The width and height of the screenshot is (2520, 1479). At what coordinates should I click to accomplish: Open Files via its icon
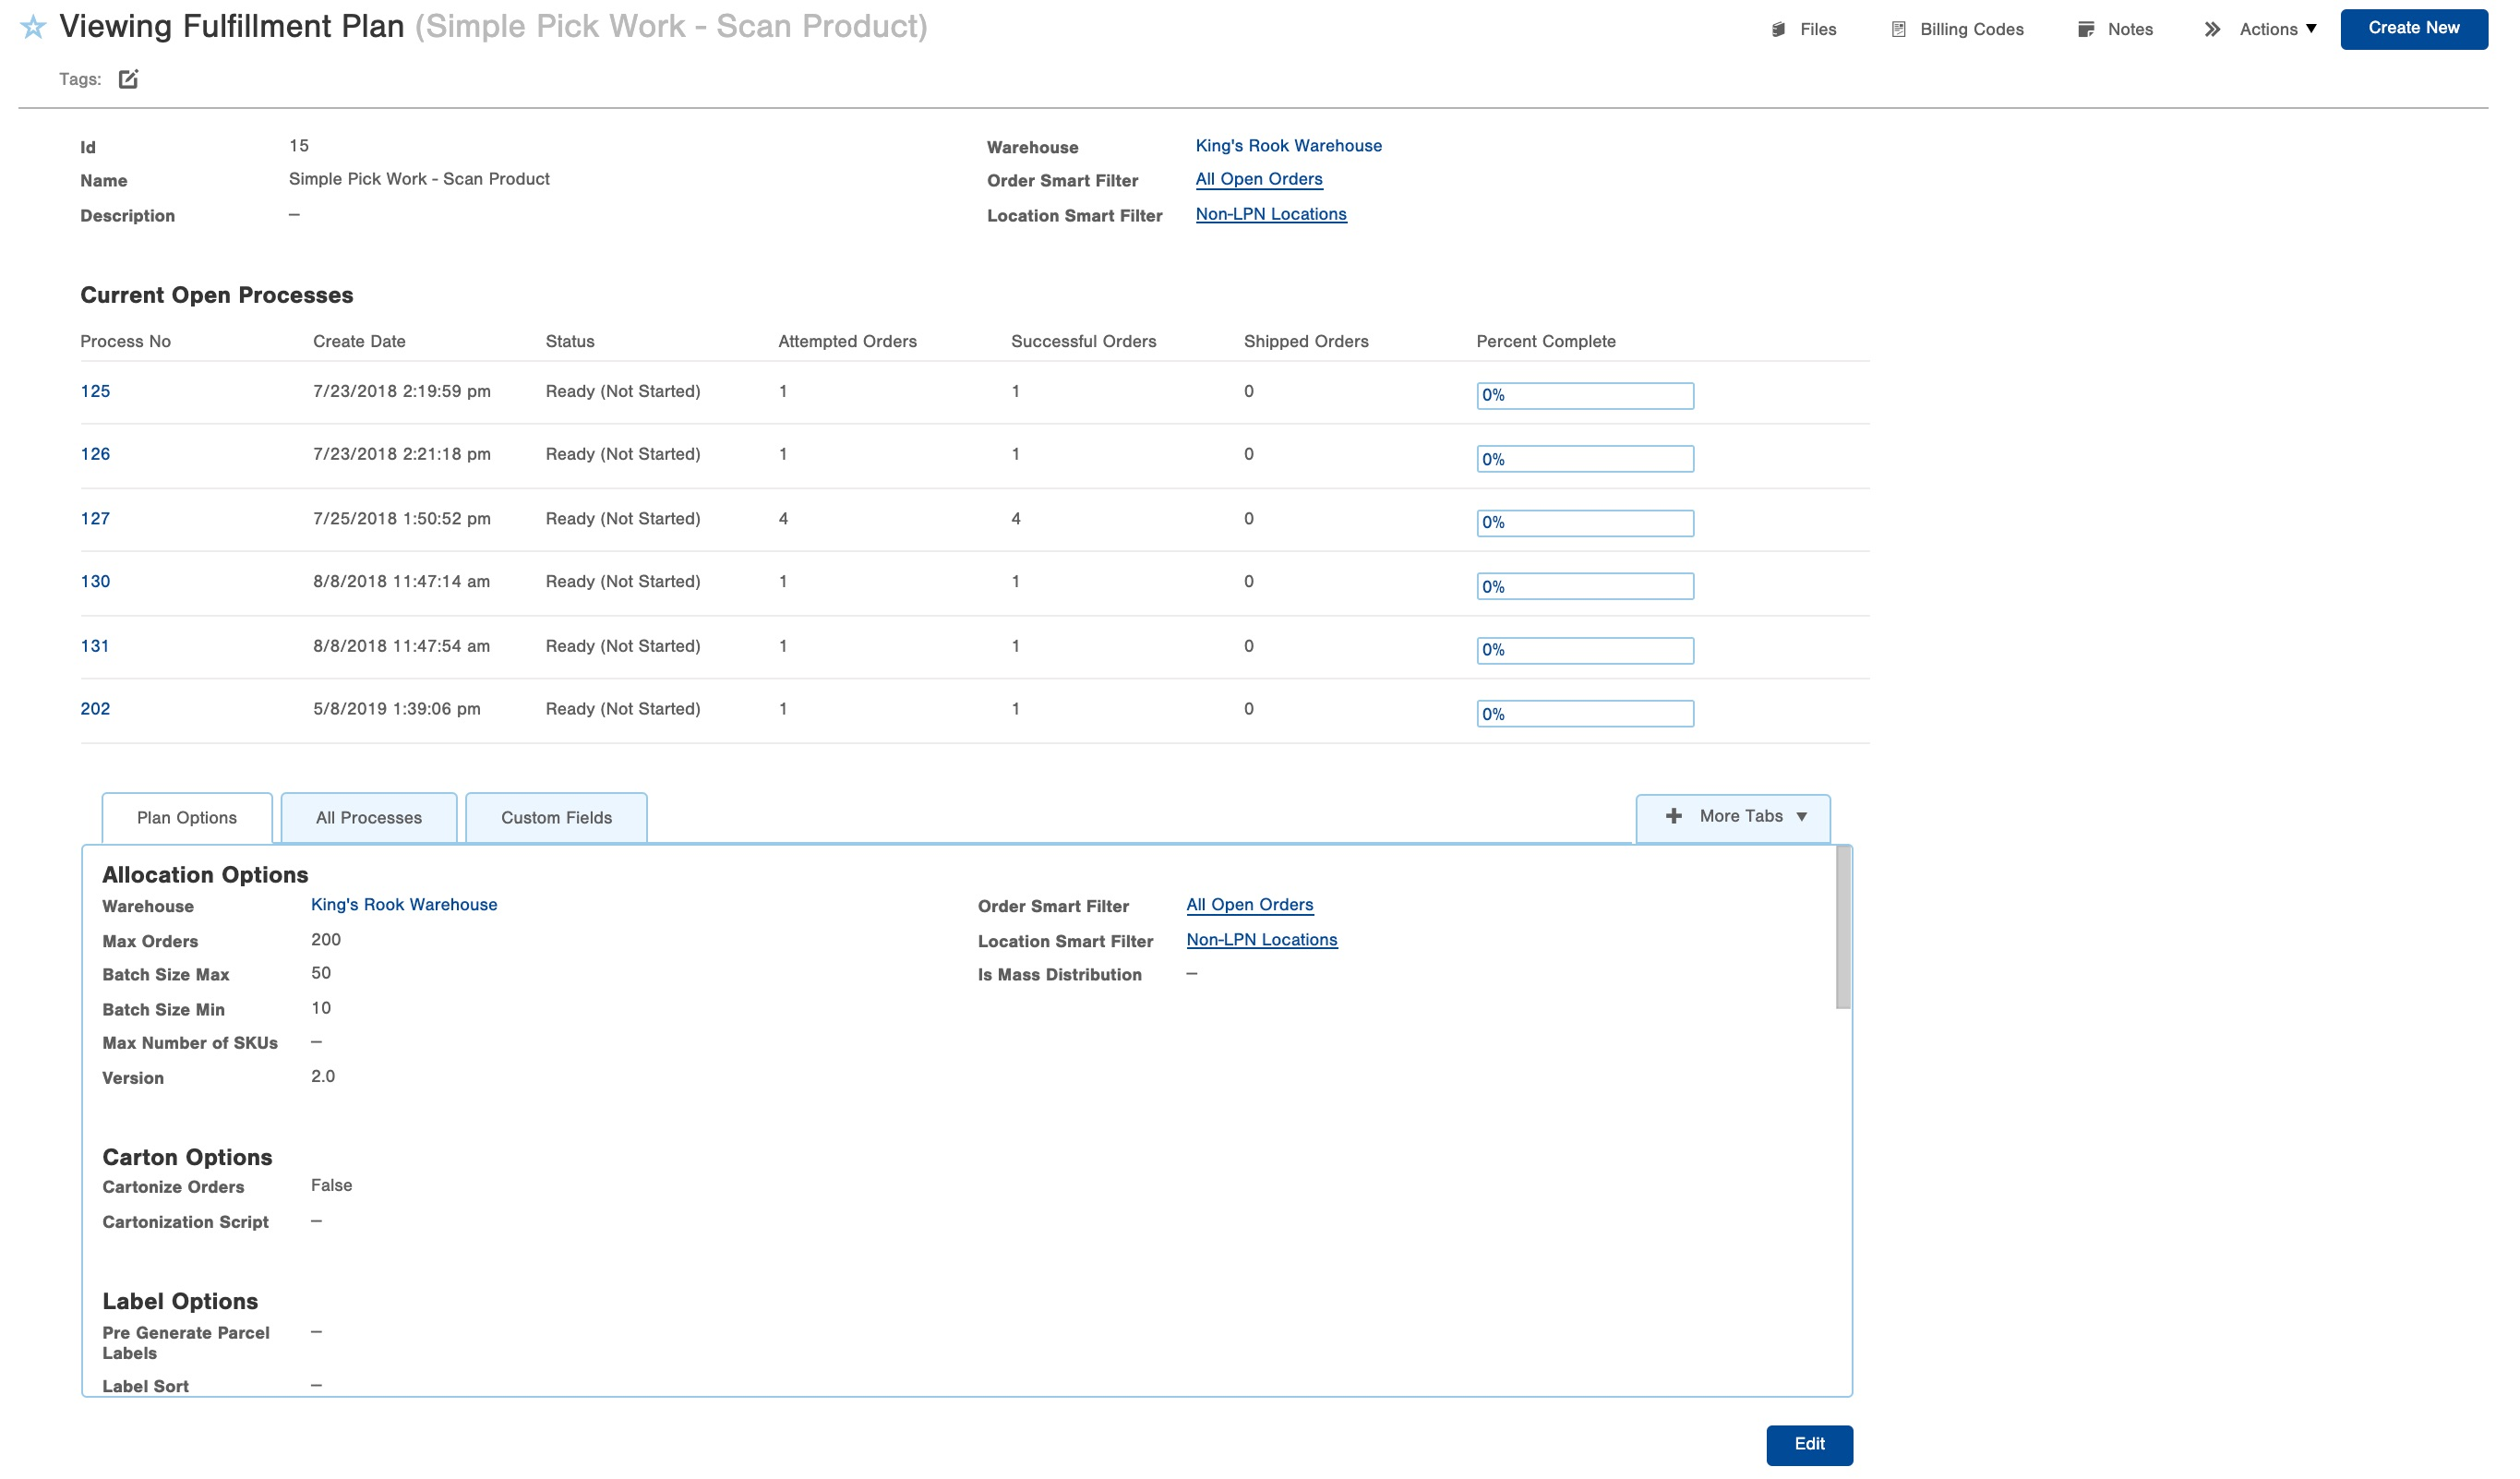[x=1778, y=30]
